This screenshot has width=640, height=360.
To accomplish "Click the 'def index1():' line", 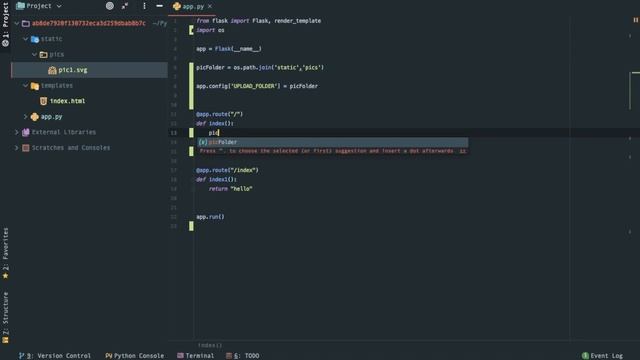I will click(x=216, y=180).
